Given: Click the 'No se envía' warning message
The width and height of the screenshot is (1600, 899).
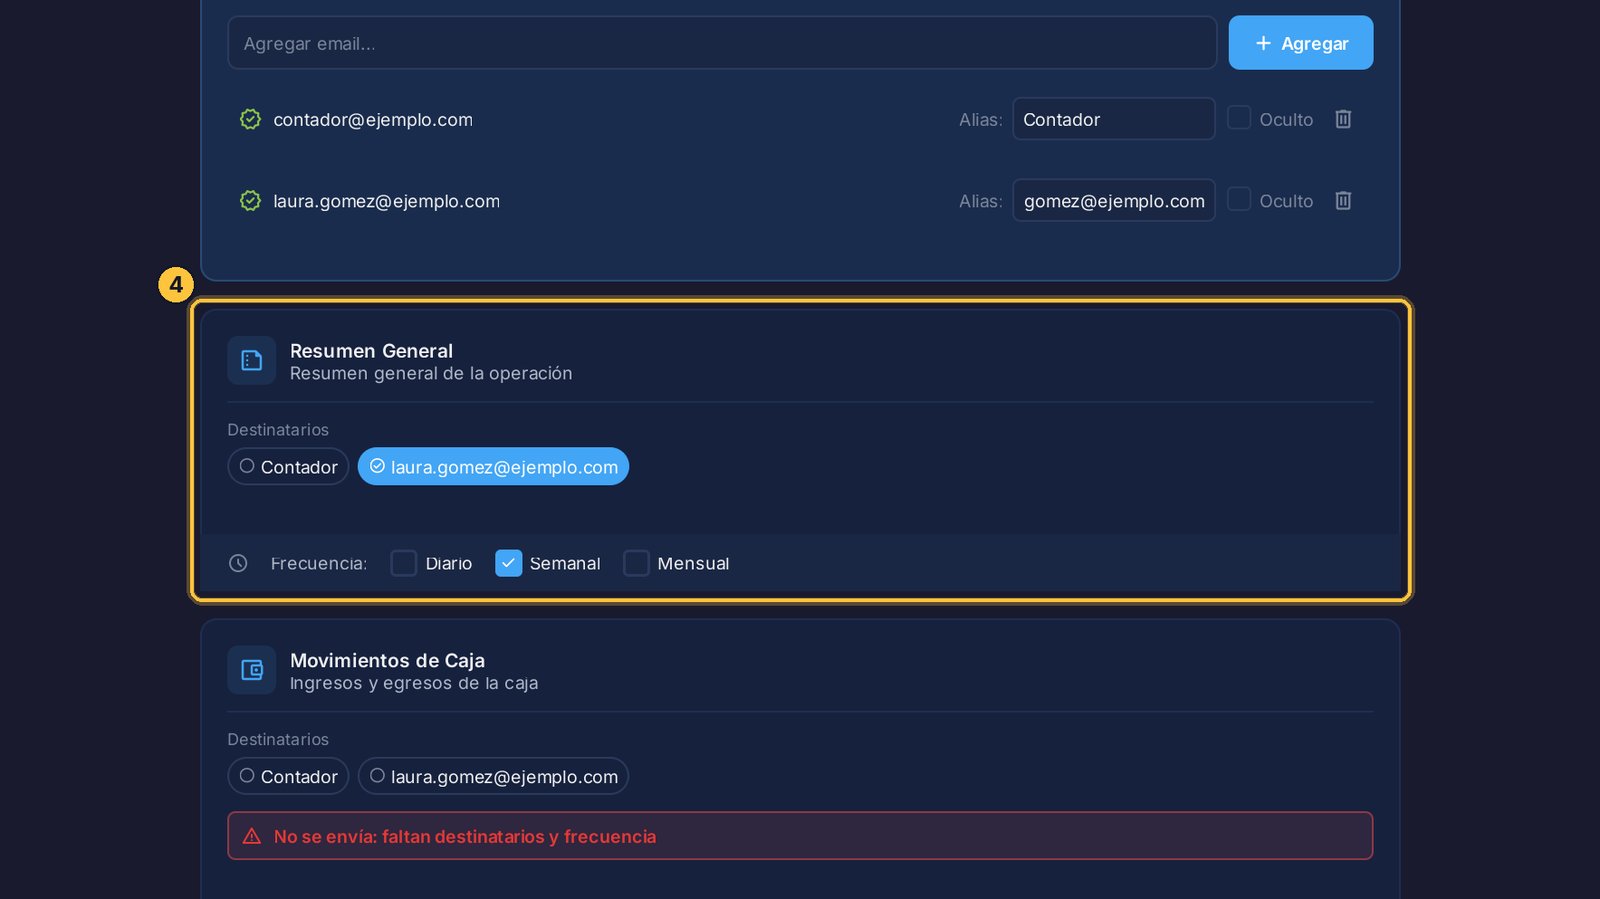Looking at the screenshot, I should click(x=800, y=836).
